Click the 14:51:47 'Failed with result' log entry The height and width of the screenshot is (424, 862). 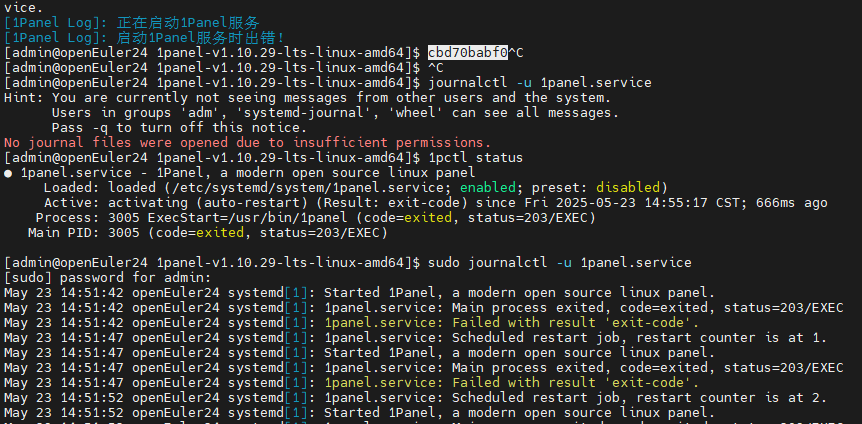tap(351, 383)
